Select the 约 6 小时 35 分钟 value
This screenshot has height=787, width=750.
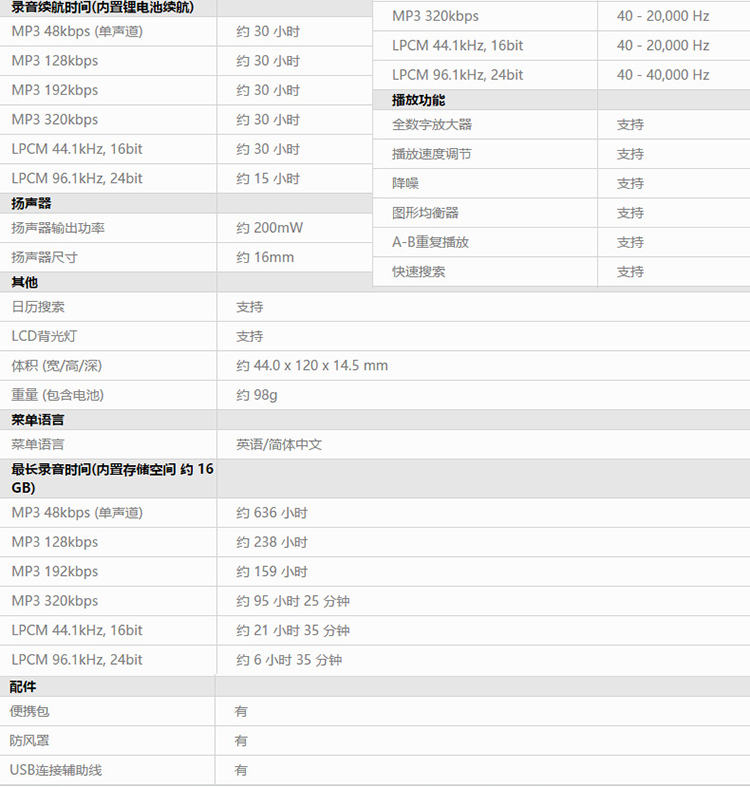click(289, 660)
